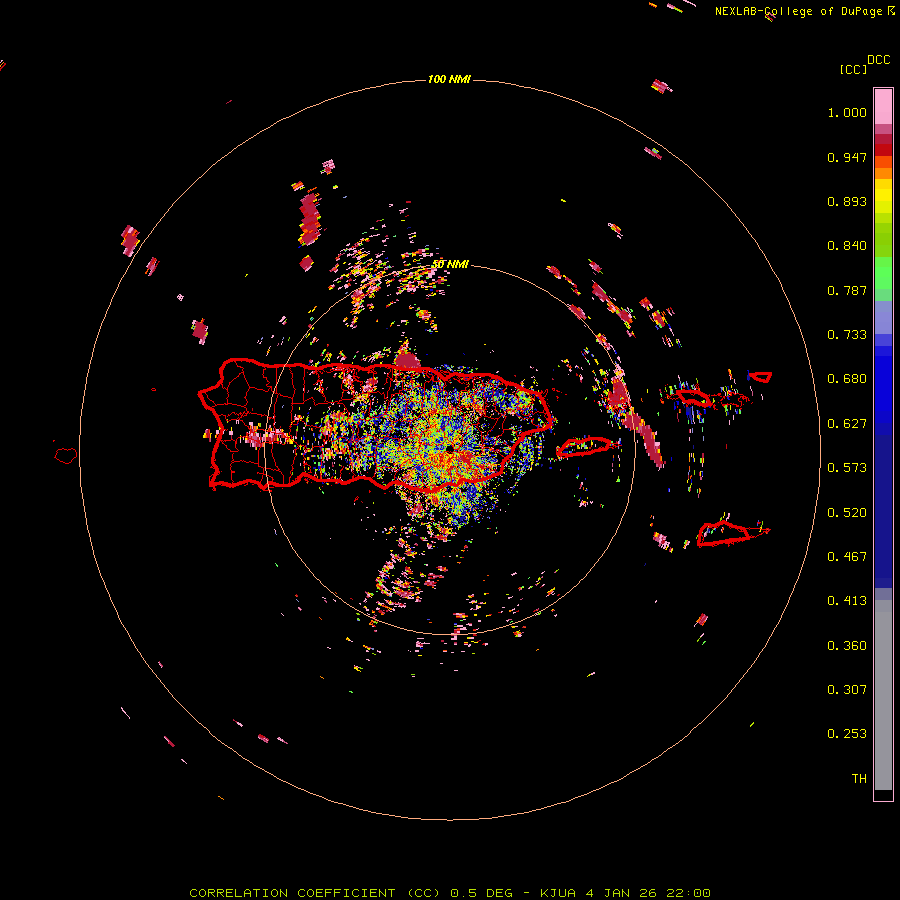Select the 0.307 legend value
900x900 pixels.
(x=847, y=690)
